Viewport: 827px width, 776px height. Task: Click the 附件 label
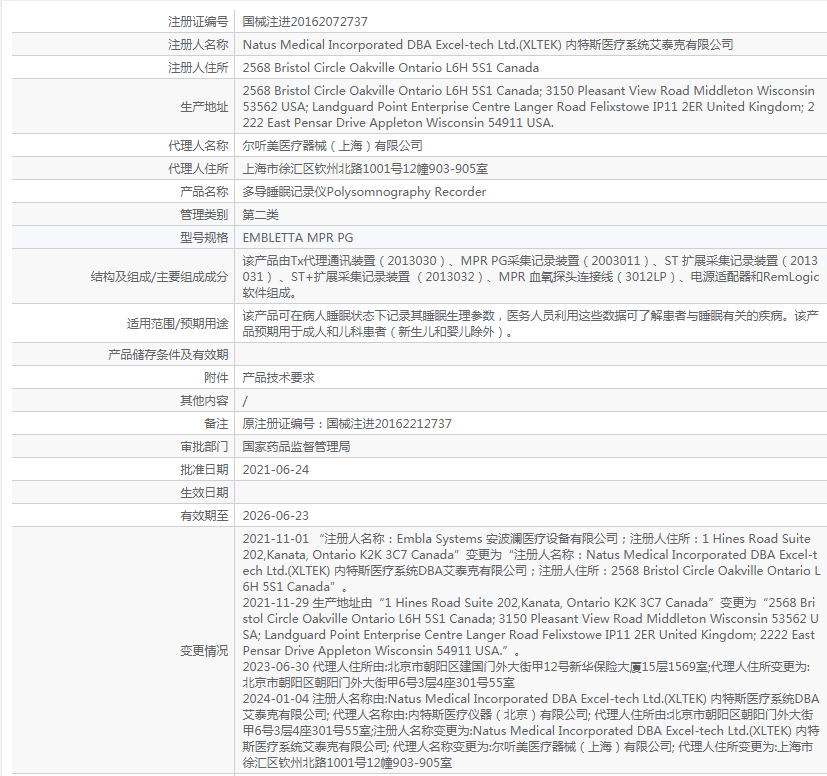216,378
